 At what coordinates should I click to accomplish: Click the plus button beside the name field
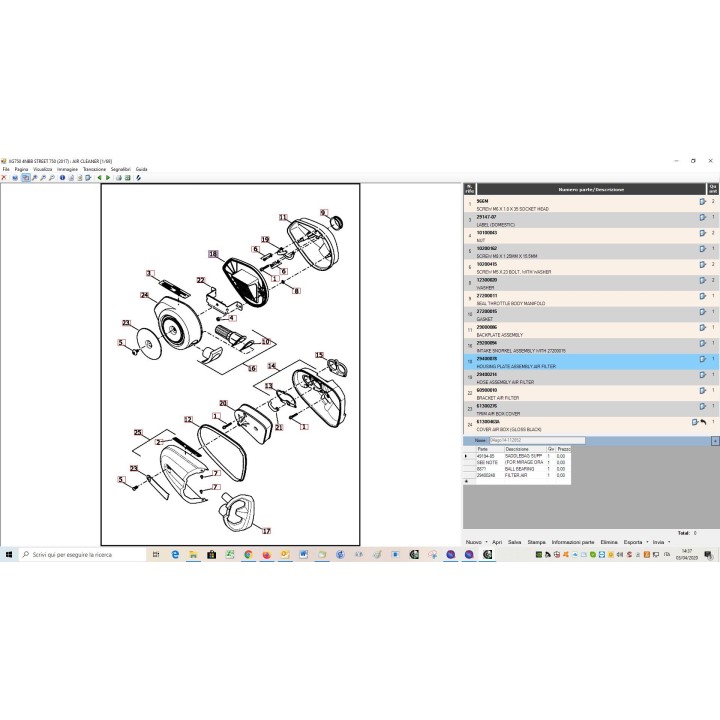click(x=715, y=441)
